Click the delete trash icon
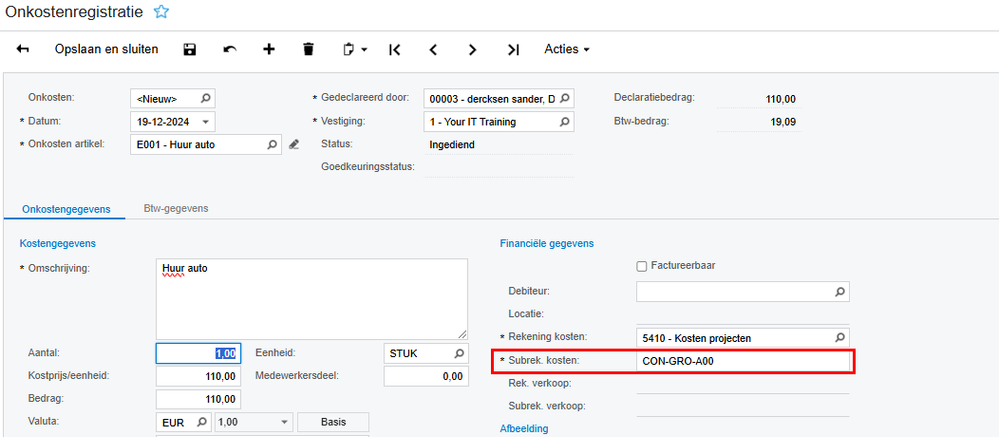Image resolution: width=999 pixels, height=437 pixels. 308,49
